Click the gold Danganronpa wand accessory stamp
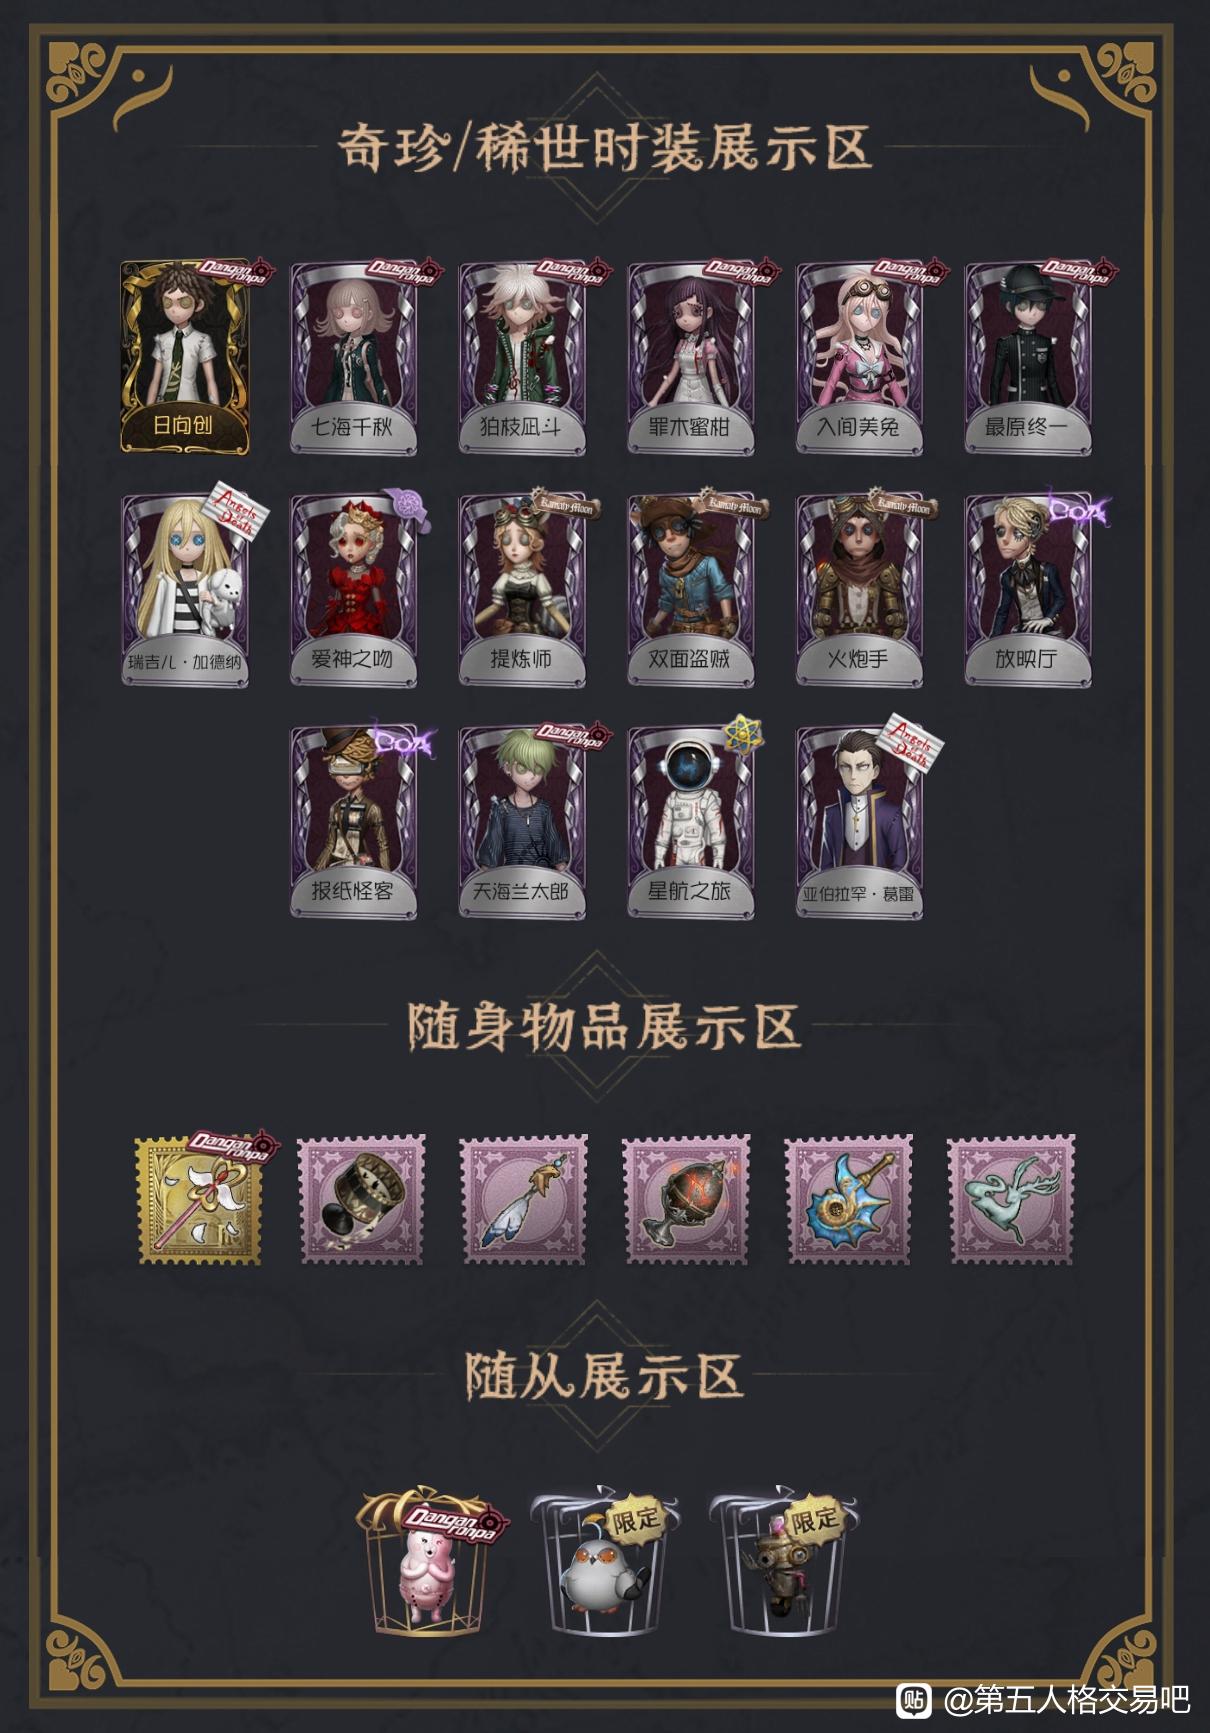Image resolution: width=1210 pixels, height=1733 pixels. point(200,1199)
